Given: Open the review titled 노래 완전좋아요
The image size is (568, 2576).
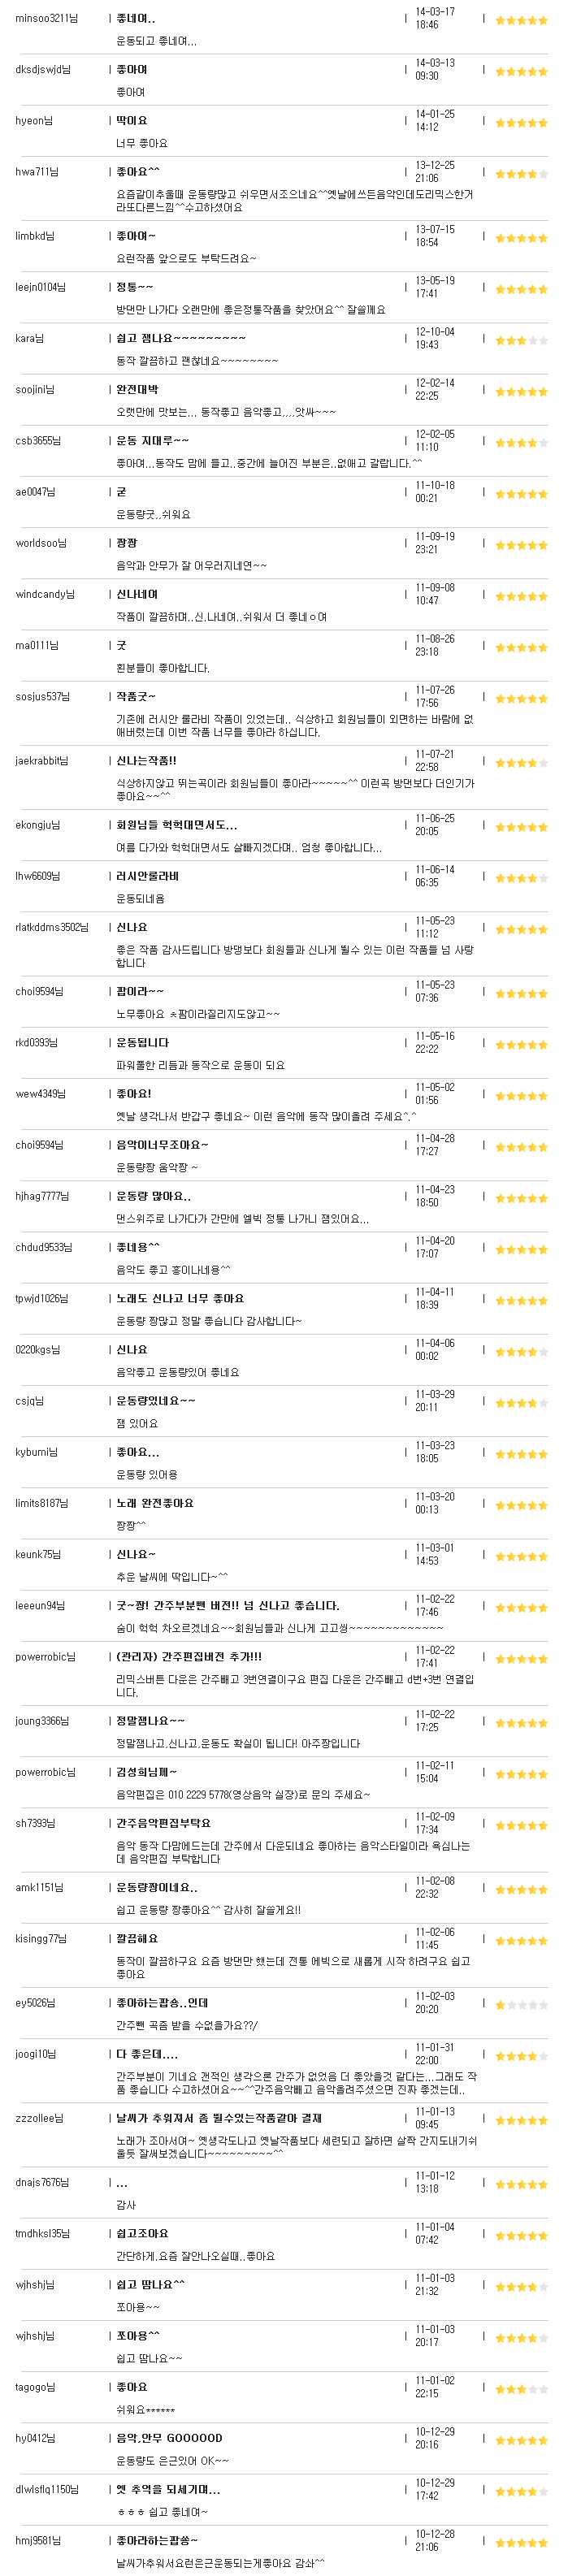Looking at the screenshot, I should tap(155, 1503).
